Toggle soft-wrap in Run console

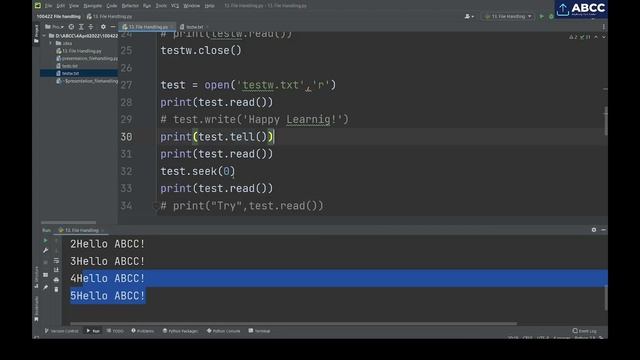56,260
